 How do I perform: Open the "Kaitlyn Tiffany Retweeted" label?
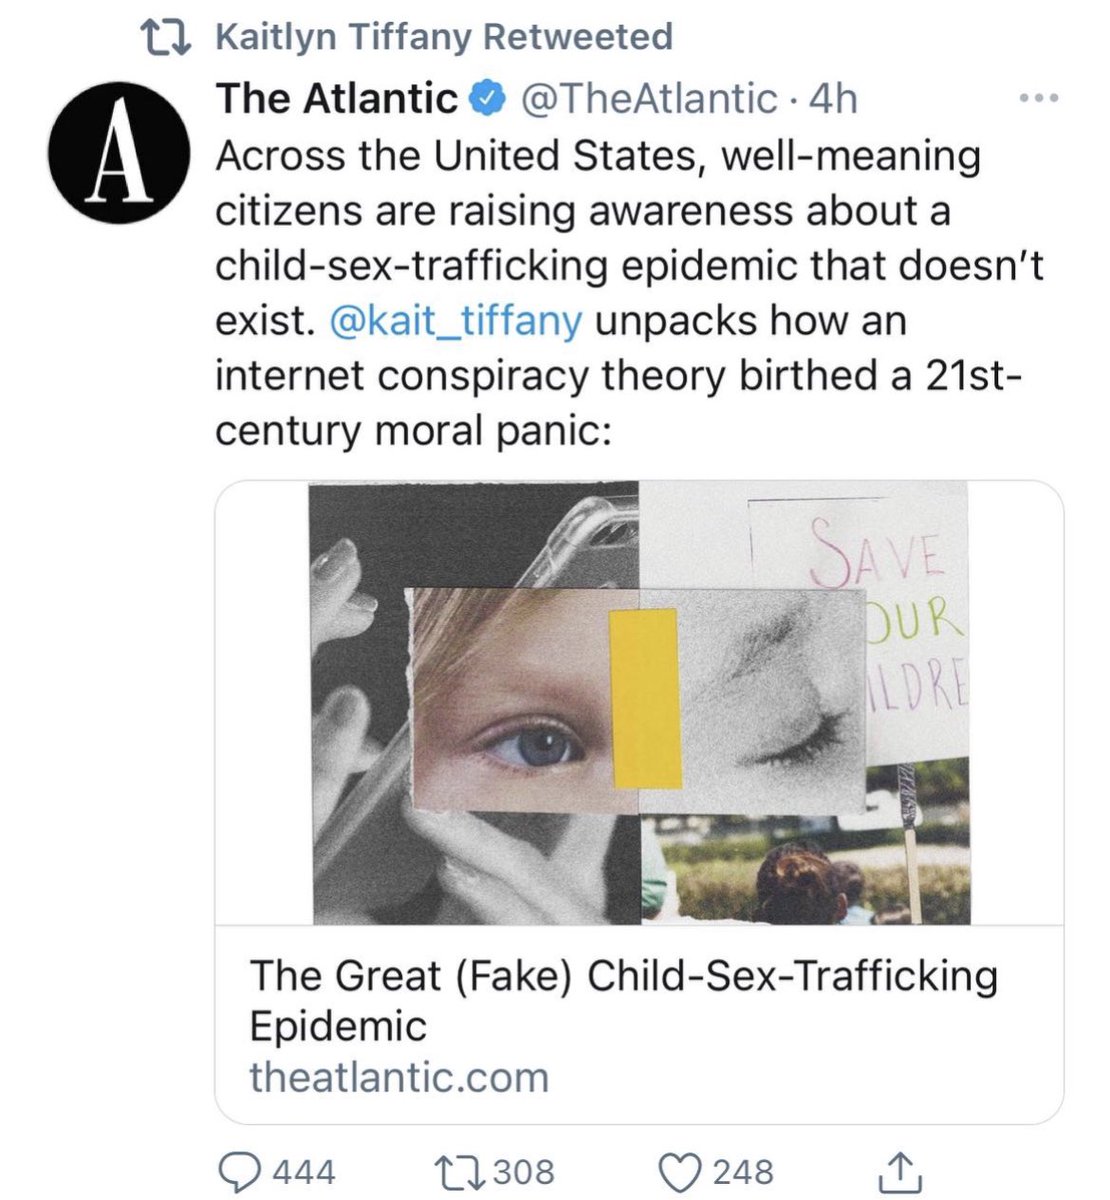[x=444, y=38]
